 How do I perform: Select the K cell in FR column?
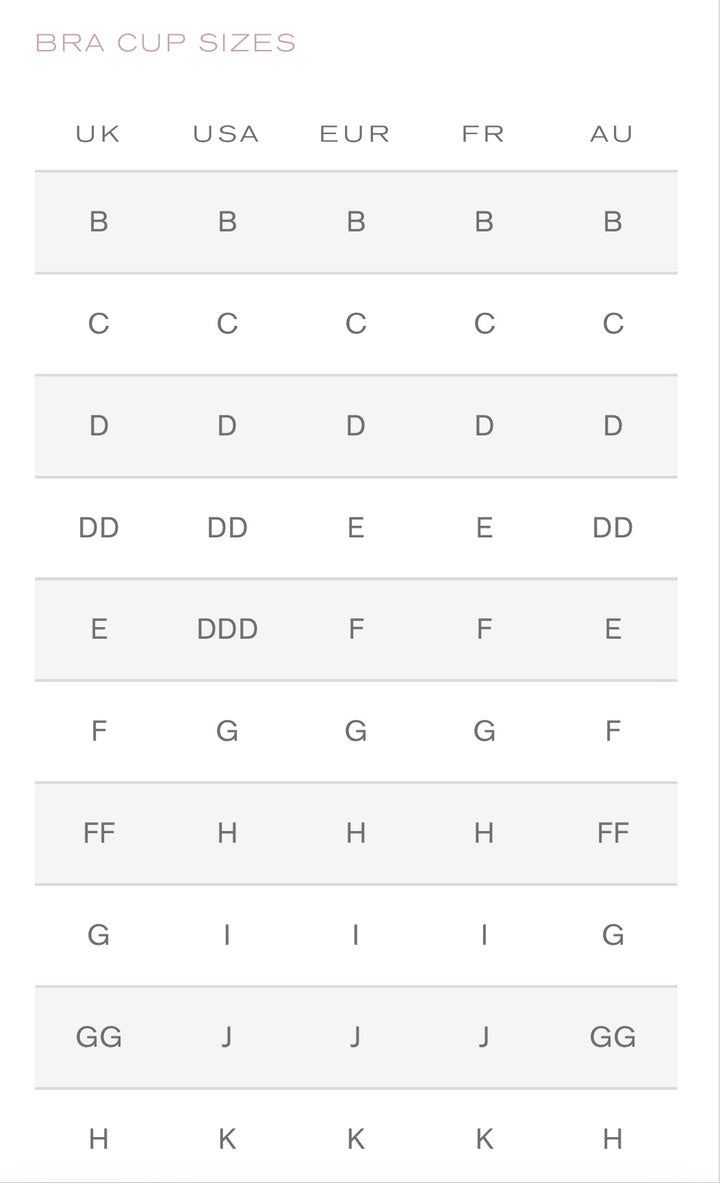[484, 1139]
